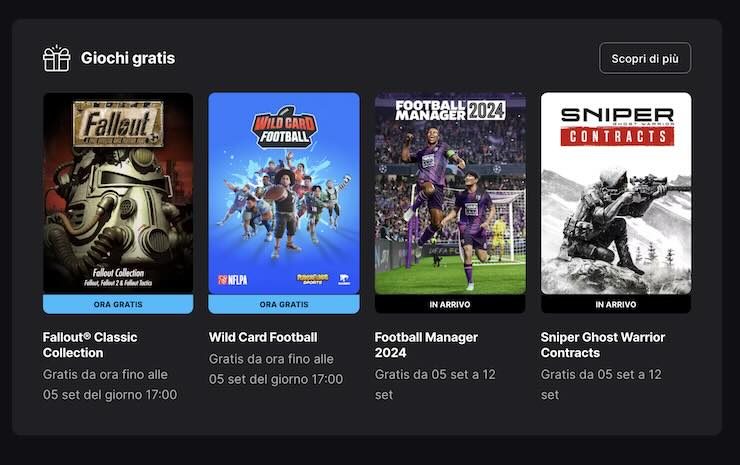The image size is (740, 465).
Task: Open Fallout Classic Collection cover art
Action: 118,193
